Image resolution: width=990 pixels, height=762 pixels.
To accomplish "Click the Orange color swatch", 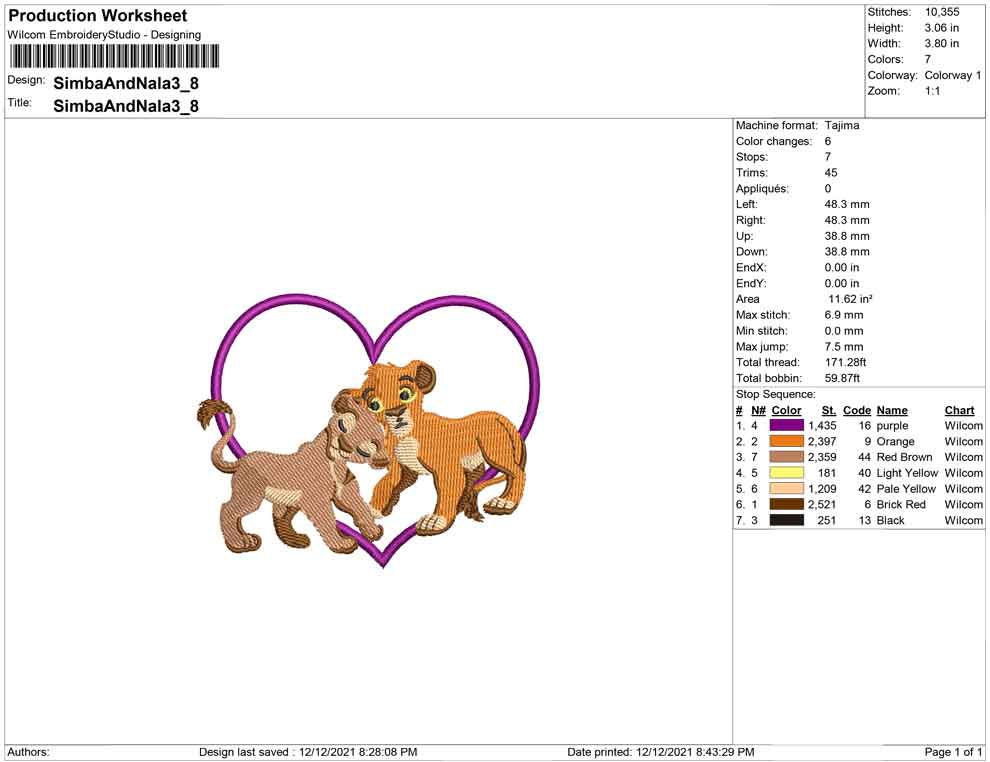I will pyautogui.click(x=786, y=441).
